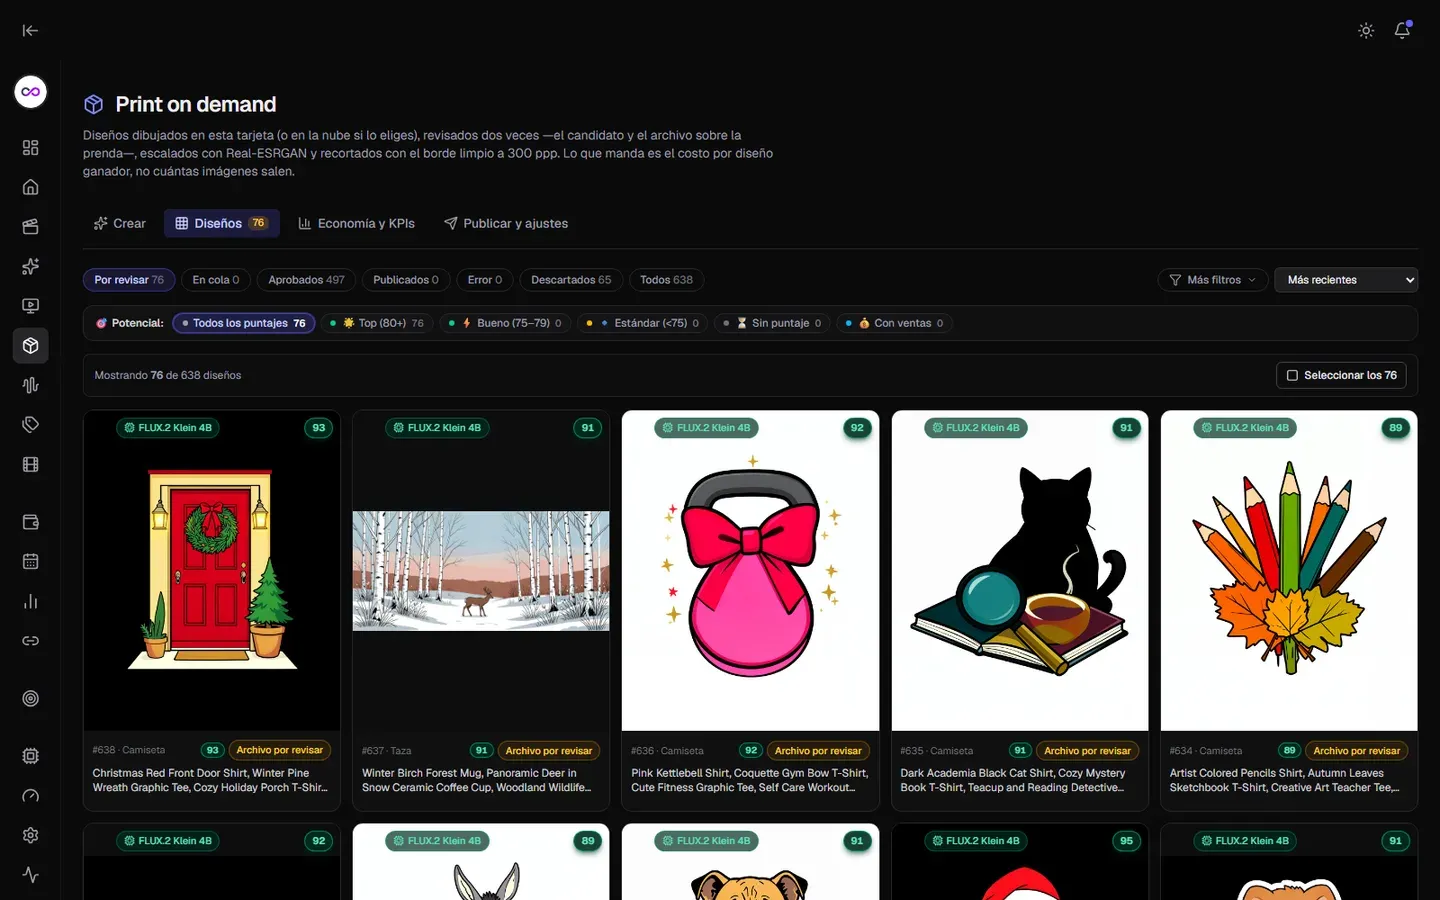Open the clapperboard icon in sidebar
This screenshot has height=900, width=1440.
tap(31, 227)
